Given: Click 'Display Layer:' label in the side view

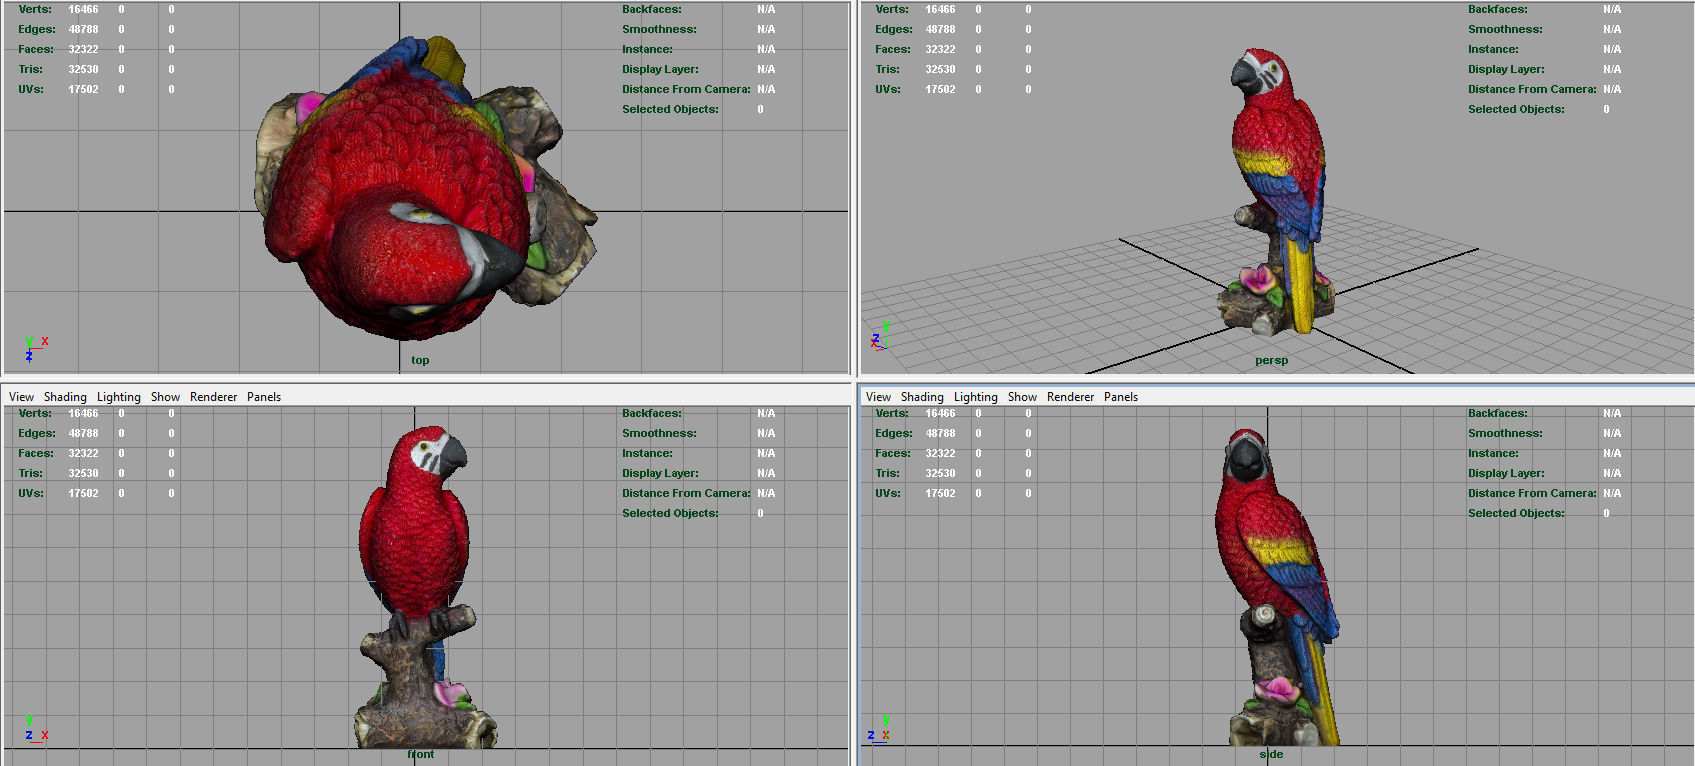Looking at the screenshot, I should coord(1506,473).
